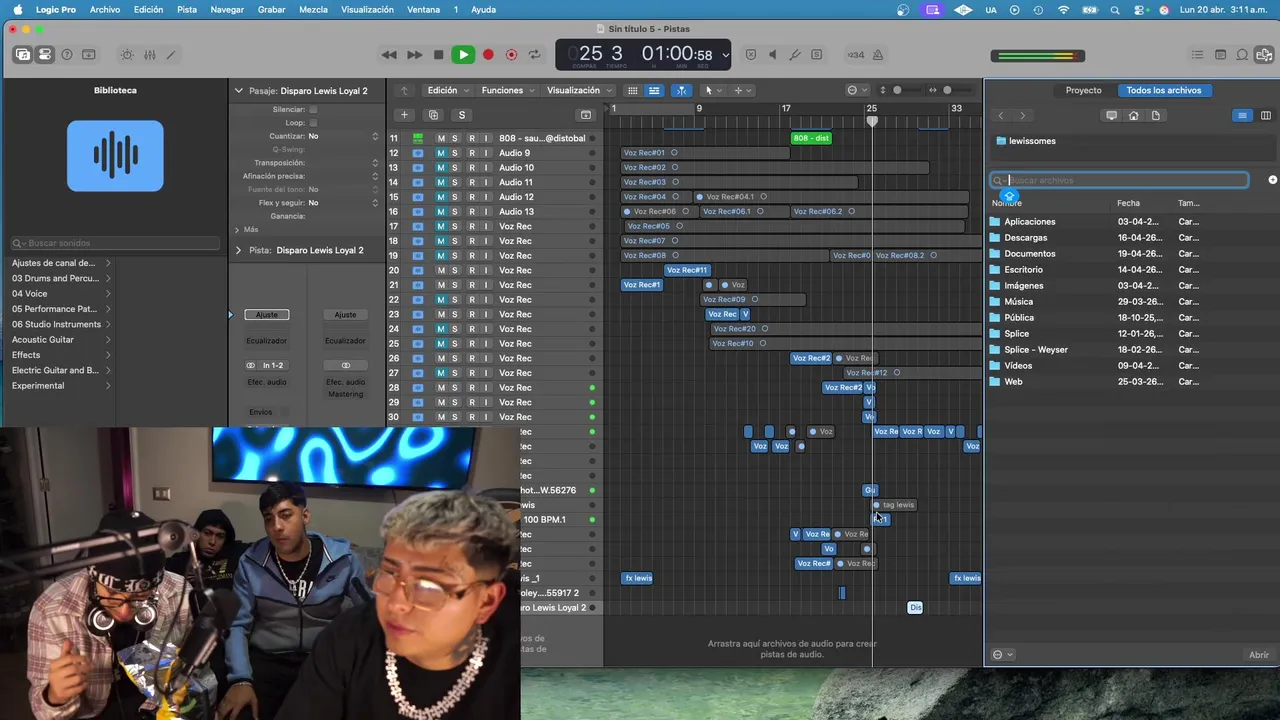Image resolution: width=1280 pixels, height=720 pixels.
Task: Open the Flex y seguir value dropdown
Action: click(343, 203)
